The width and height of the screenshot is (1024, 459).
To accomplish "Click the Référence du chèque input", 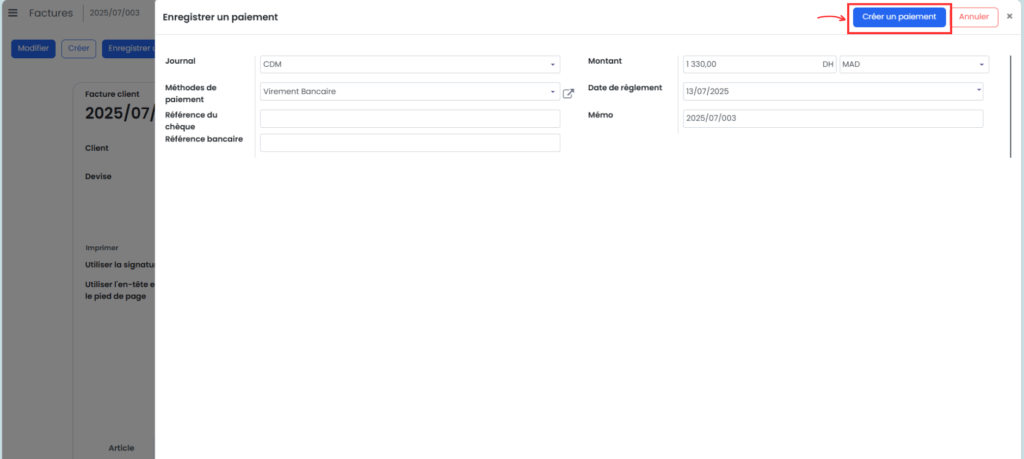I will pos(410,119).
